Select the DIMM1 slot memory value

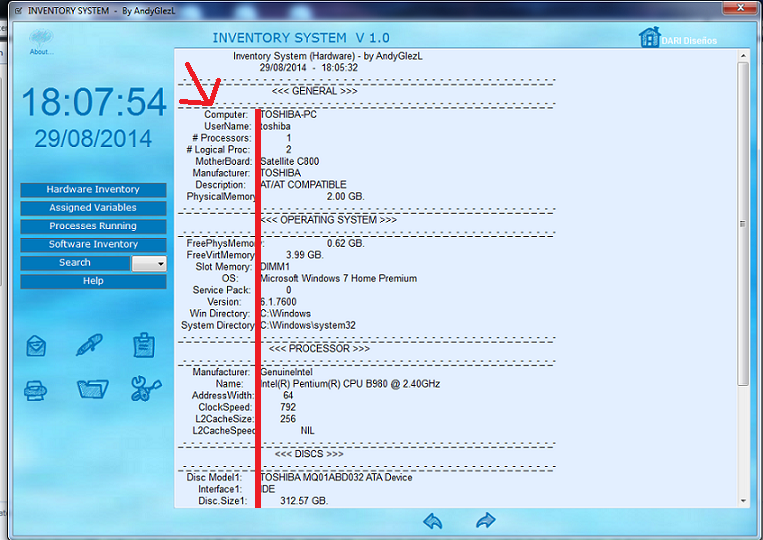275,267
